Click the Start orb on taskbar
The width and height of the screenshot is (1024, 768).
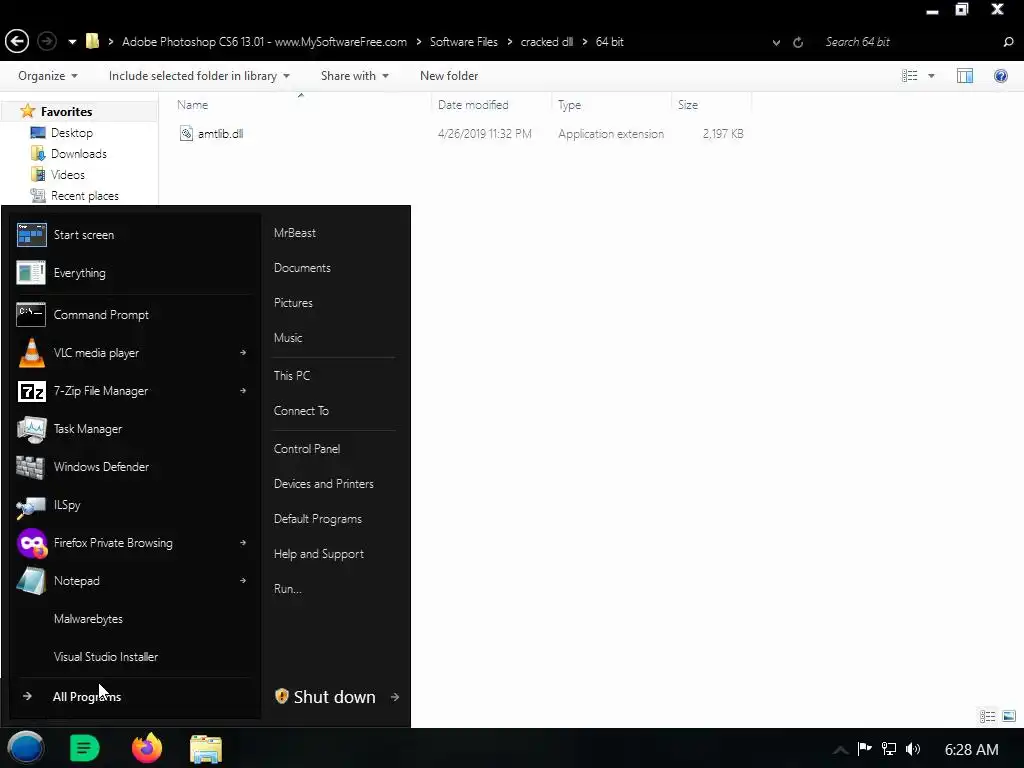(x=25, y=748)
